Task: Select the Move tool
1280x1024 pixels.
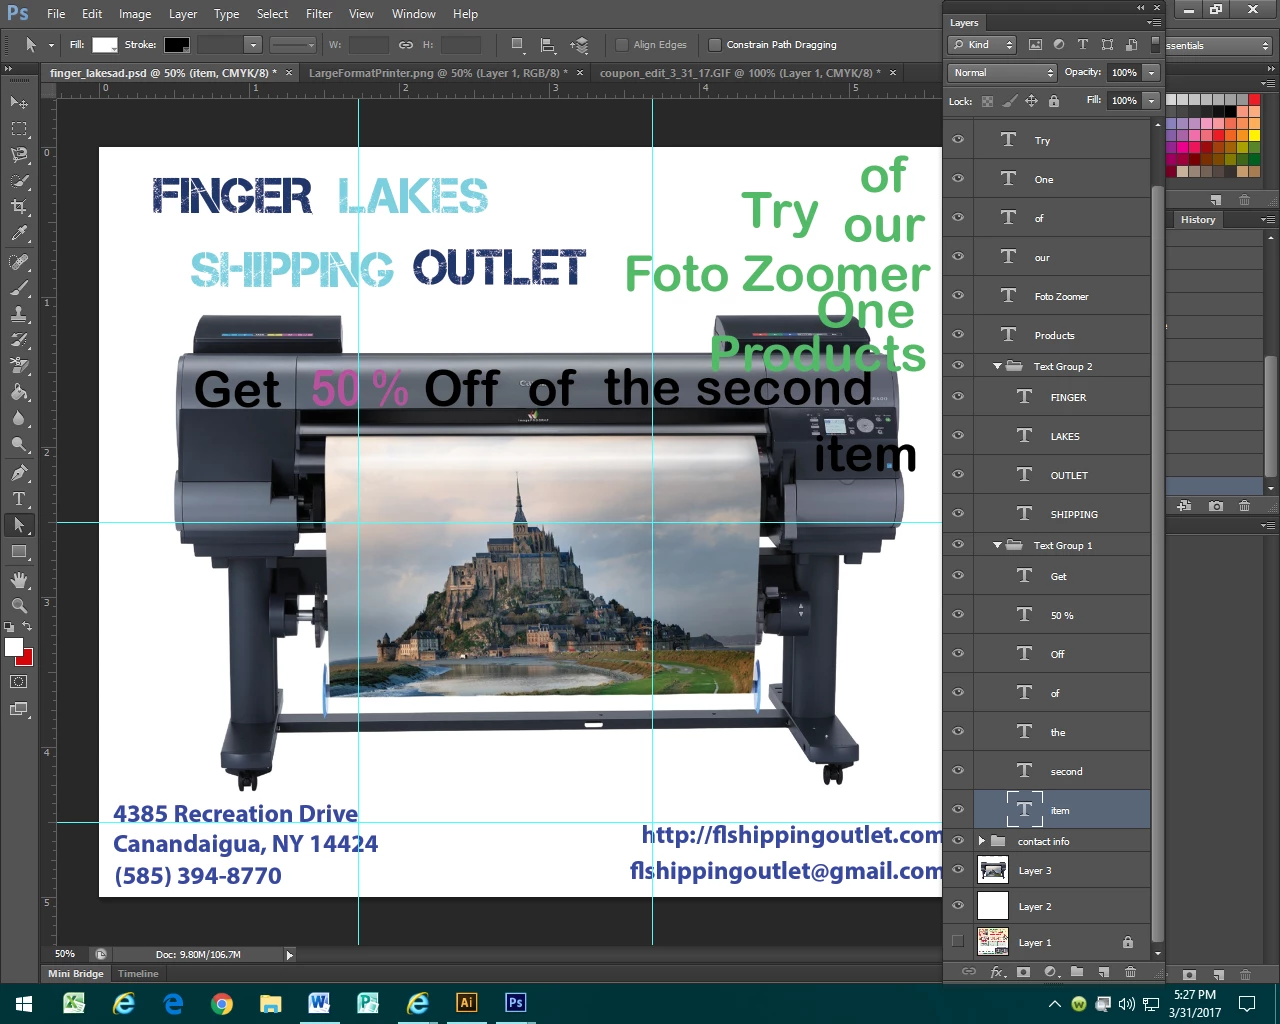Action: (19, 102)
